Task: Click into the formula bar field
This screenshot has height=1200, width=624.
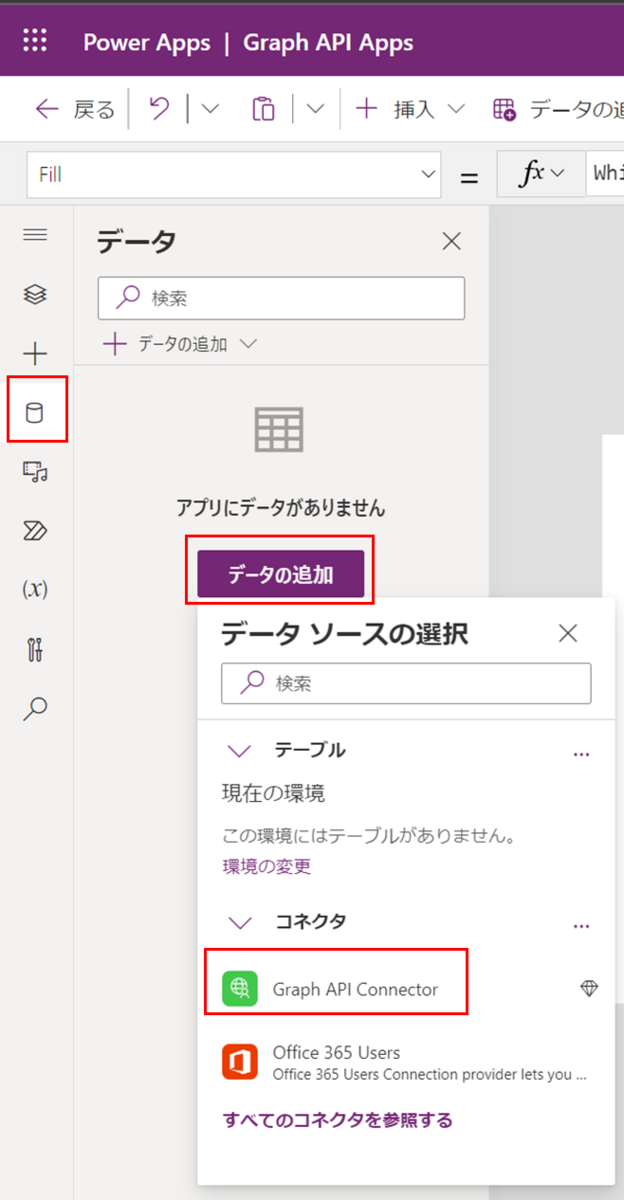Action: tap(606, 174)
